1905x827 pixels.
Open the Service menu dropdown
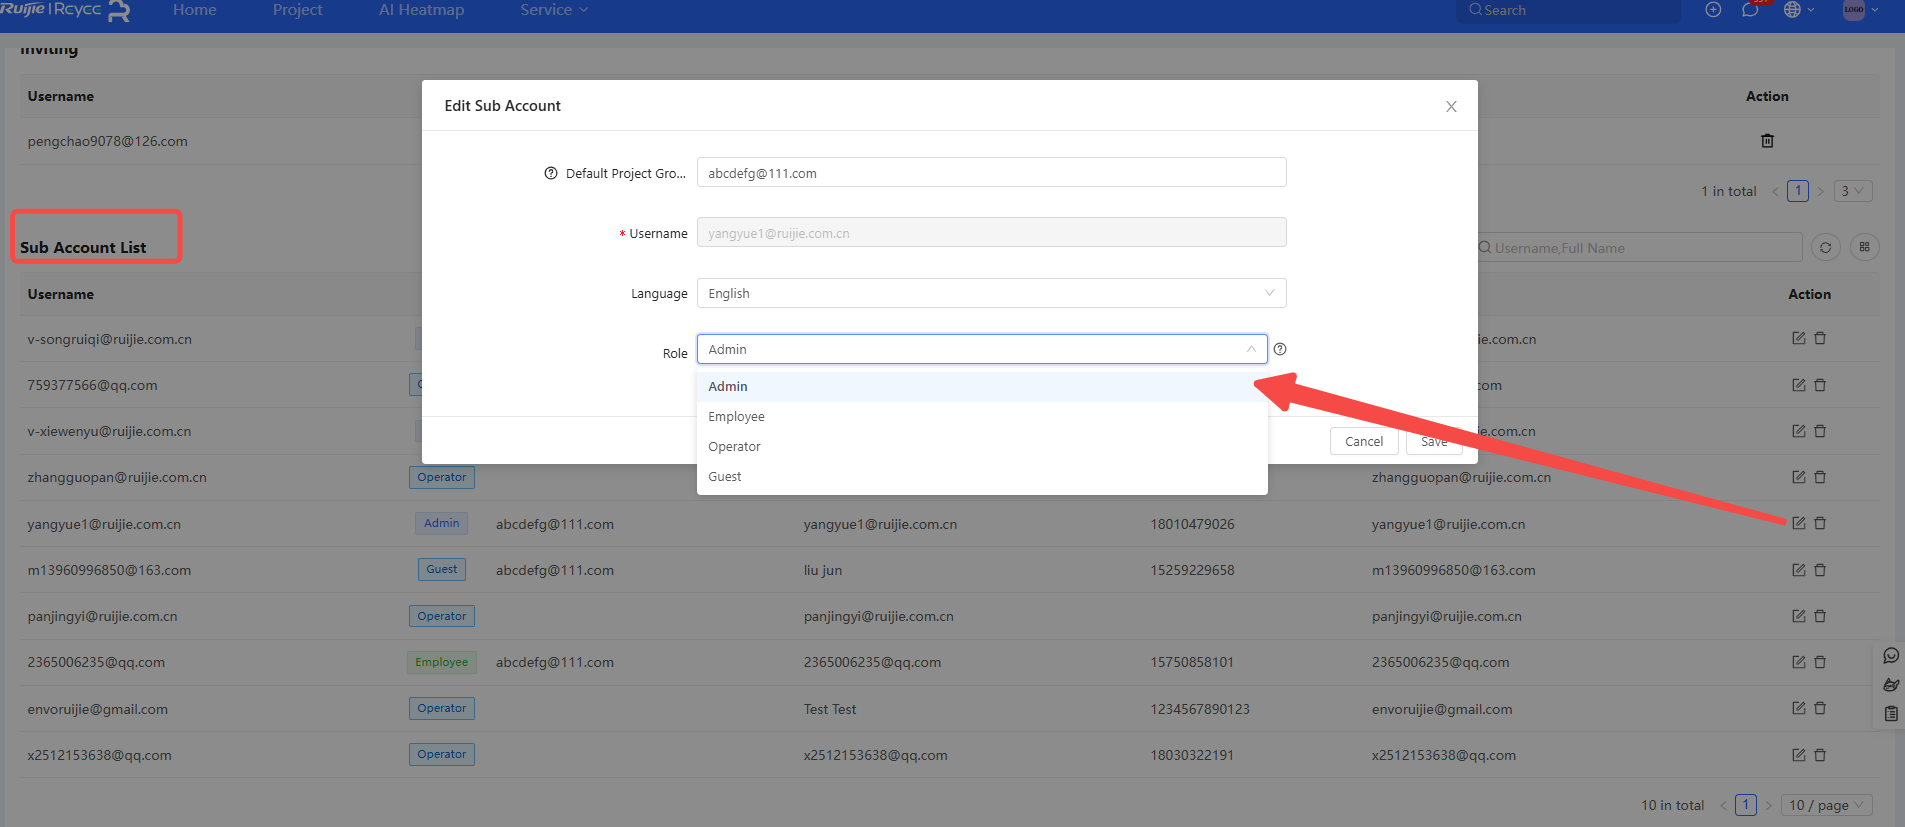click(x=554, y=10)
